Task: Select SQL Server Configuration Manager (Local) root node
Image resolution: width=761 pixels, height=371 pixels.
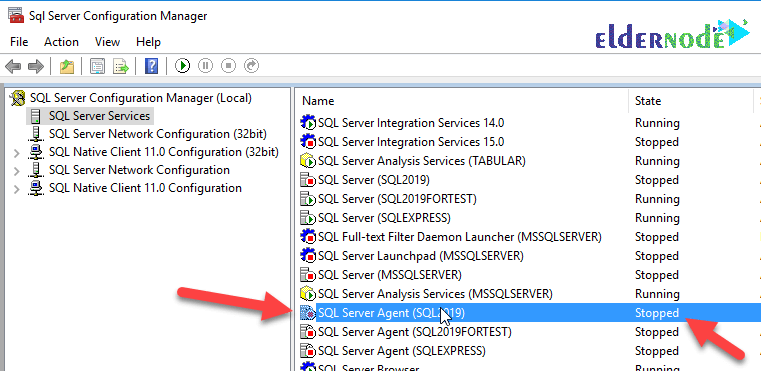Action: [141, 98]
